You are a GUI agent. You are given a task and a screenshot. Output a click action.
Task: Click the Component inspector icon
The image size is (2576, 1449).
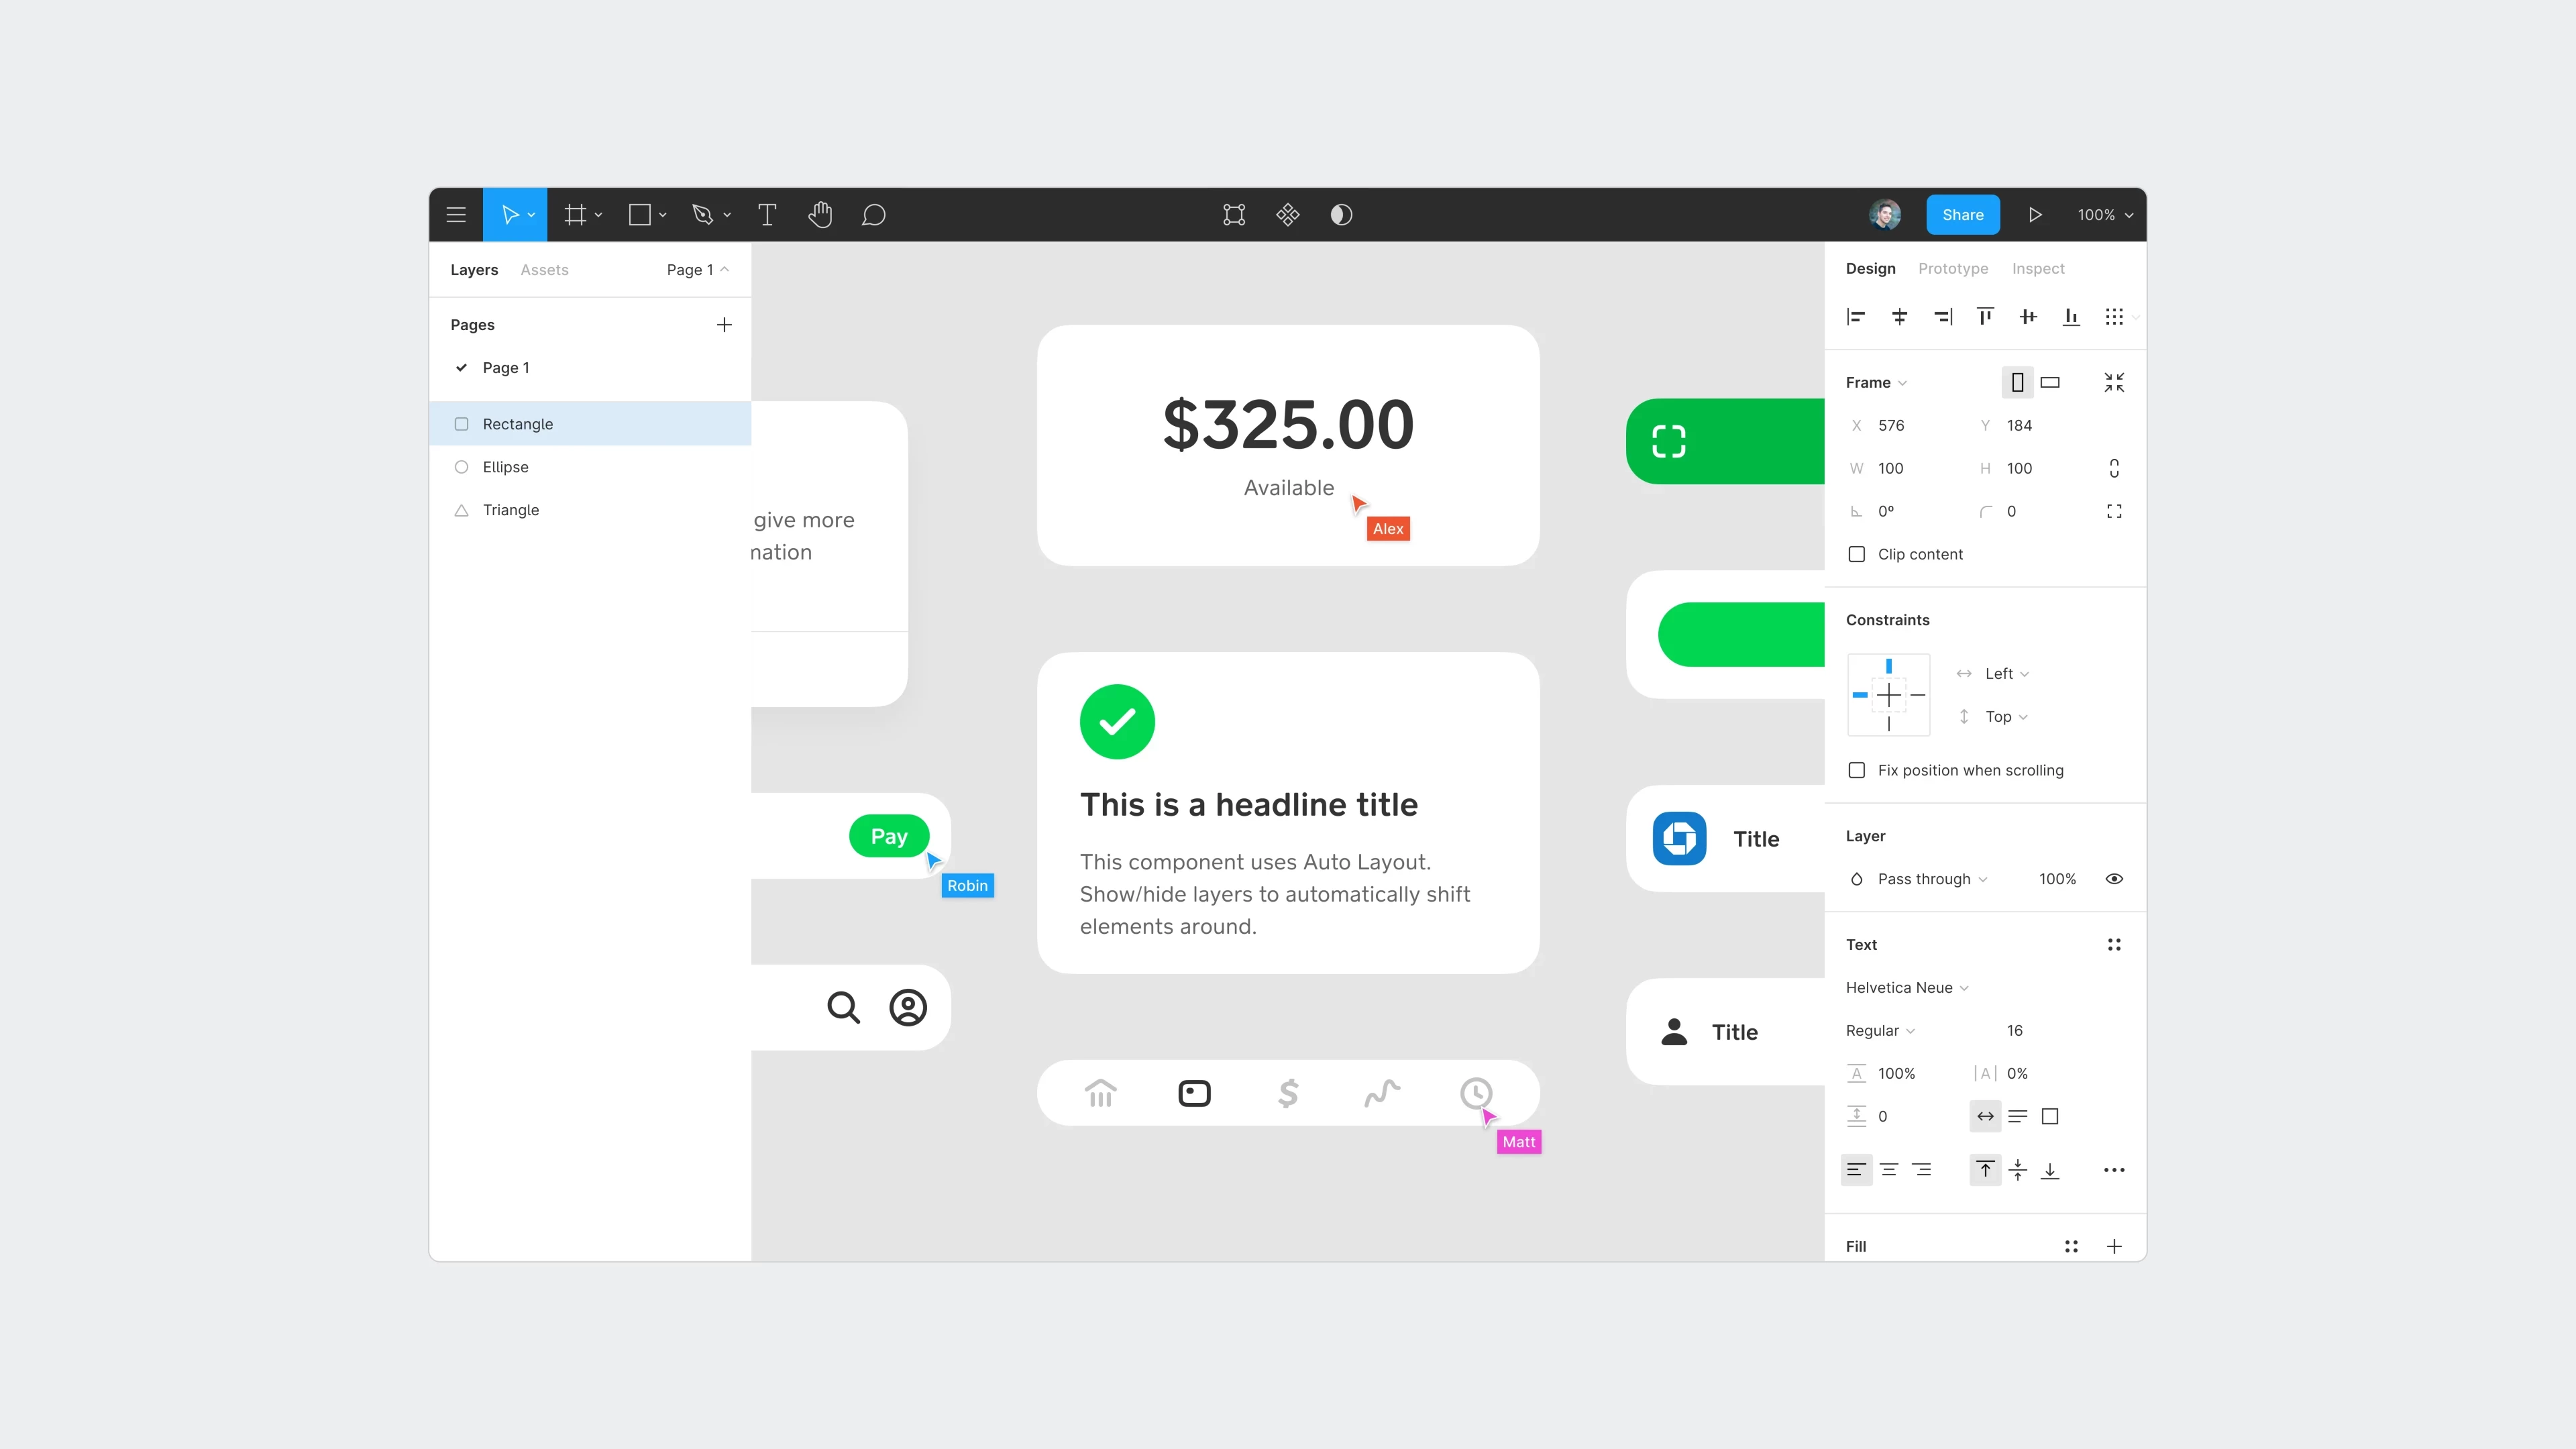1288,214
